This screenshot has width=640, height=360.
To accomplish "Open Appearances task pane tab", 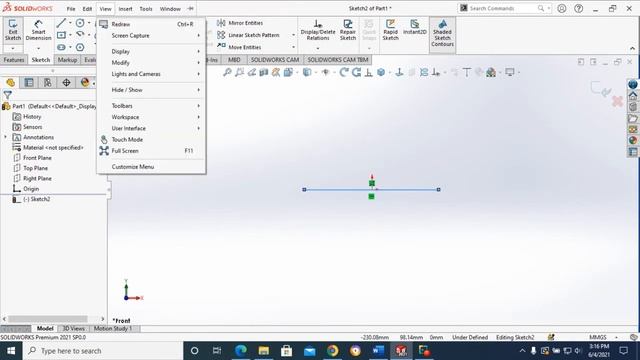I will [633, 140].
